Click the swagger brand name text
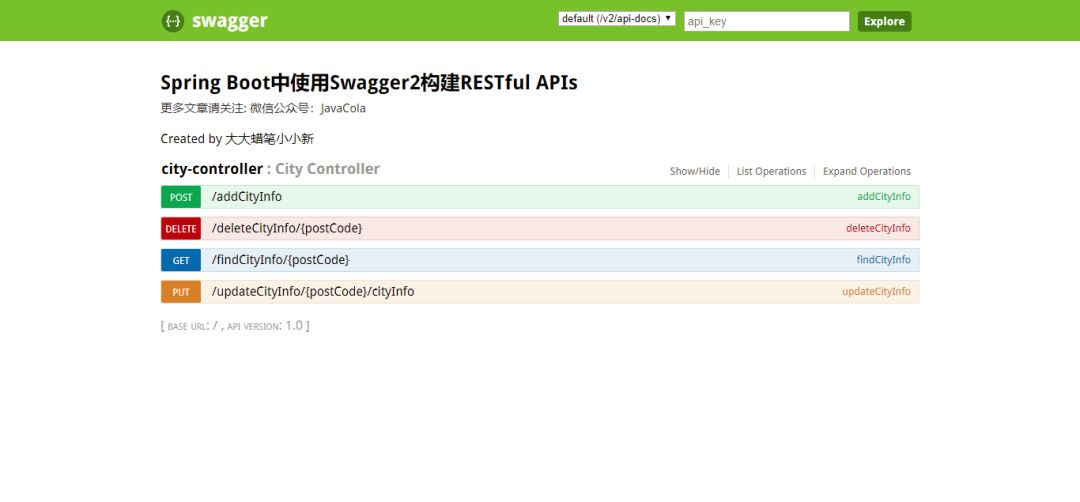The height and width of the screenshot is (502, 1080). click(x=229, y=21)
